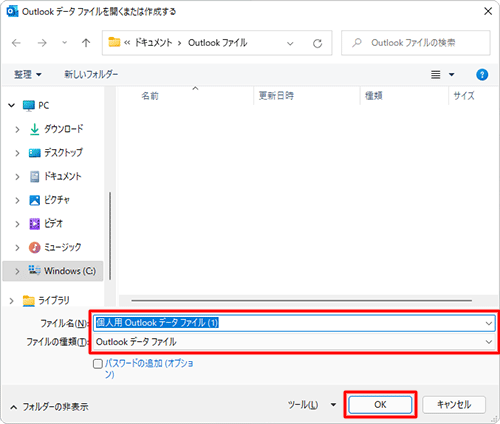Viewport: 500px width, 424px height.
Task: Click the navigation pane vertical scrollbar
Action: [110, 236]
